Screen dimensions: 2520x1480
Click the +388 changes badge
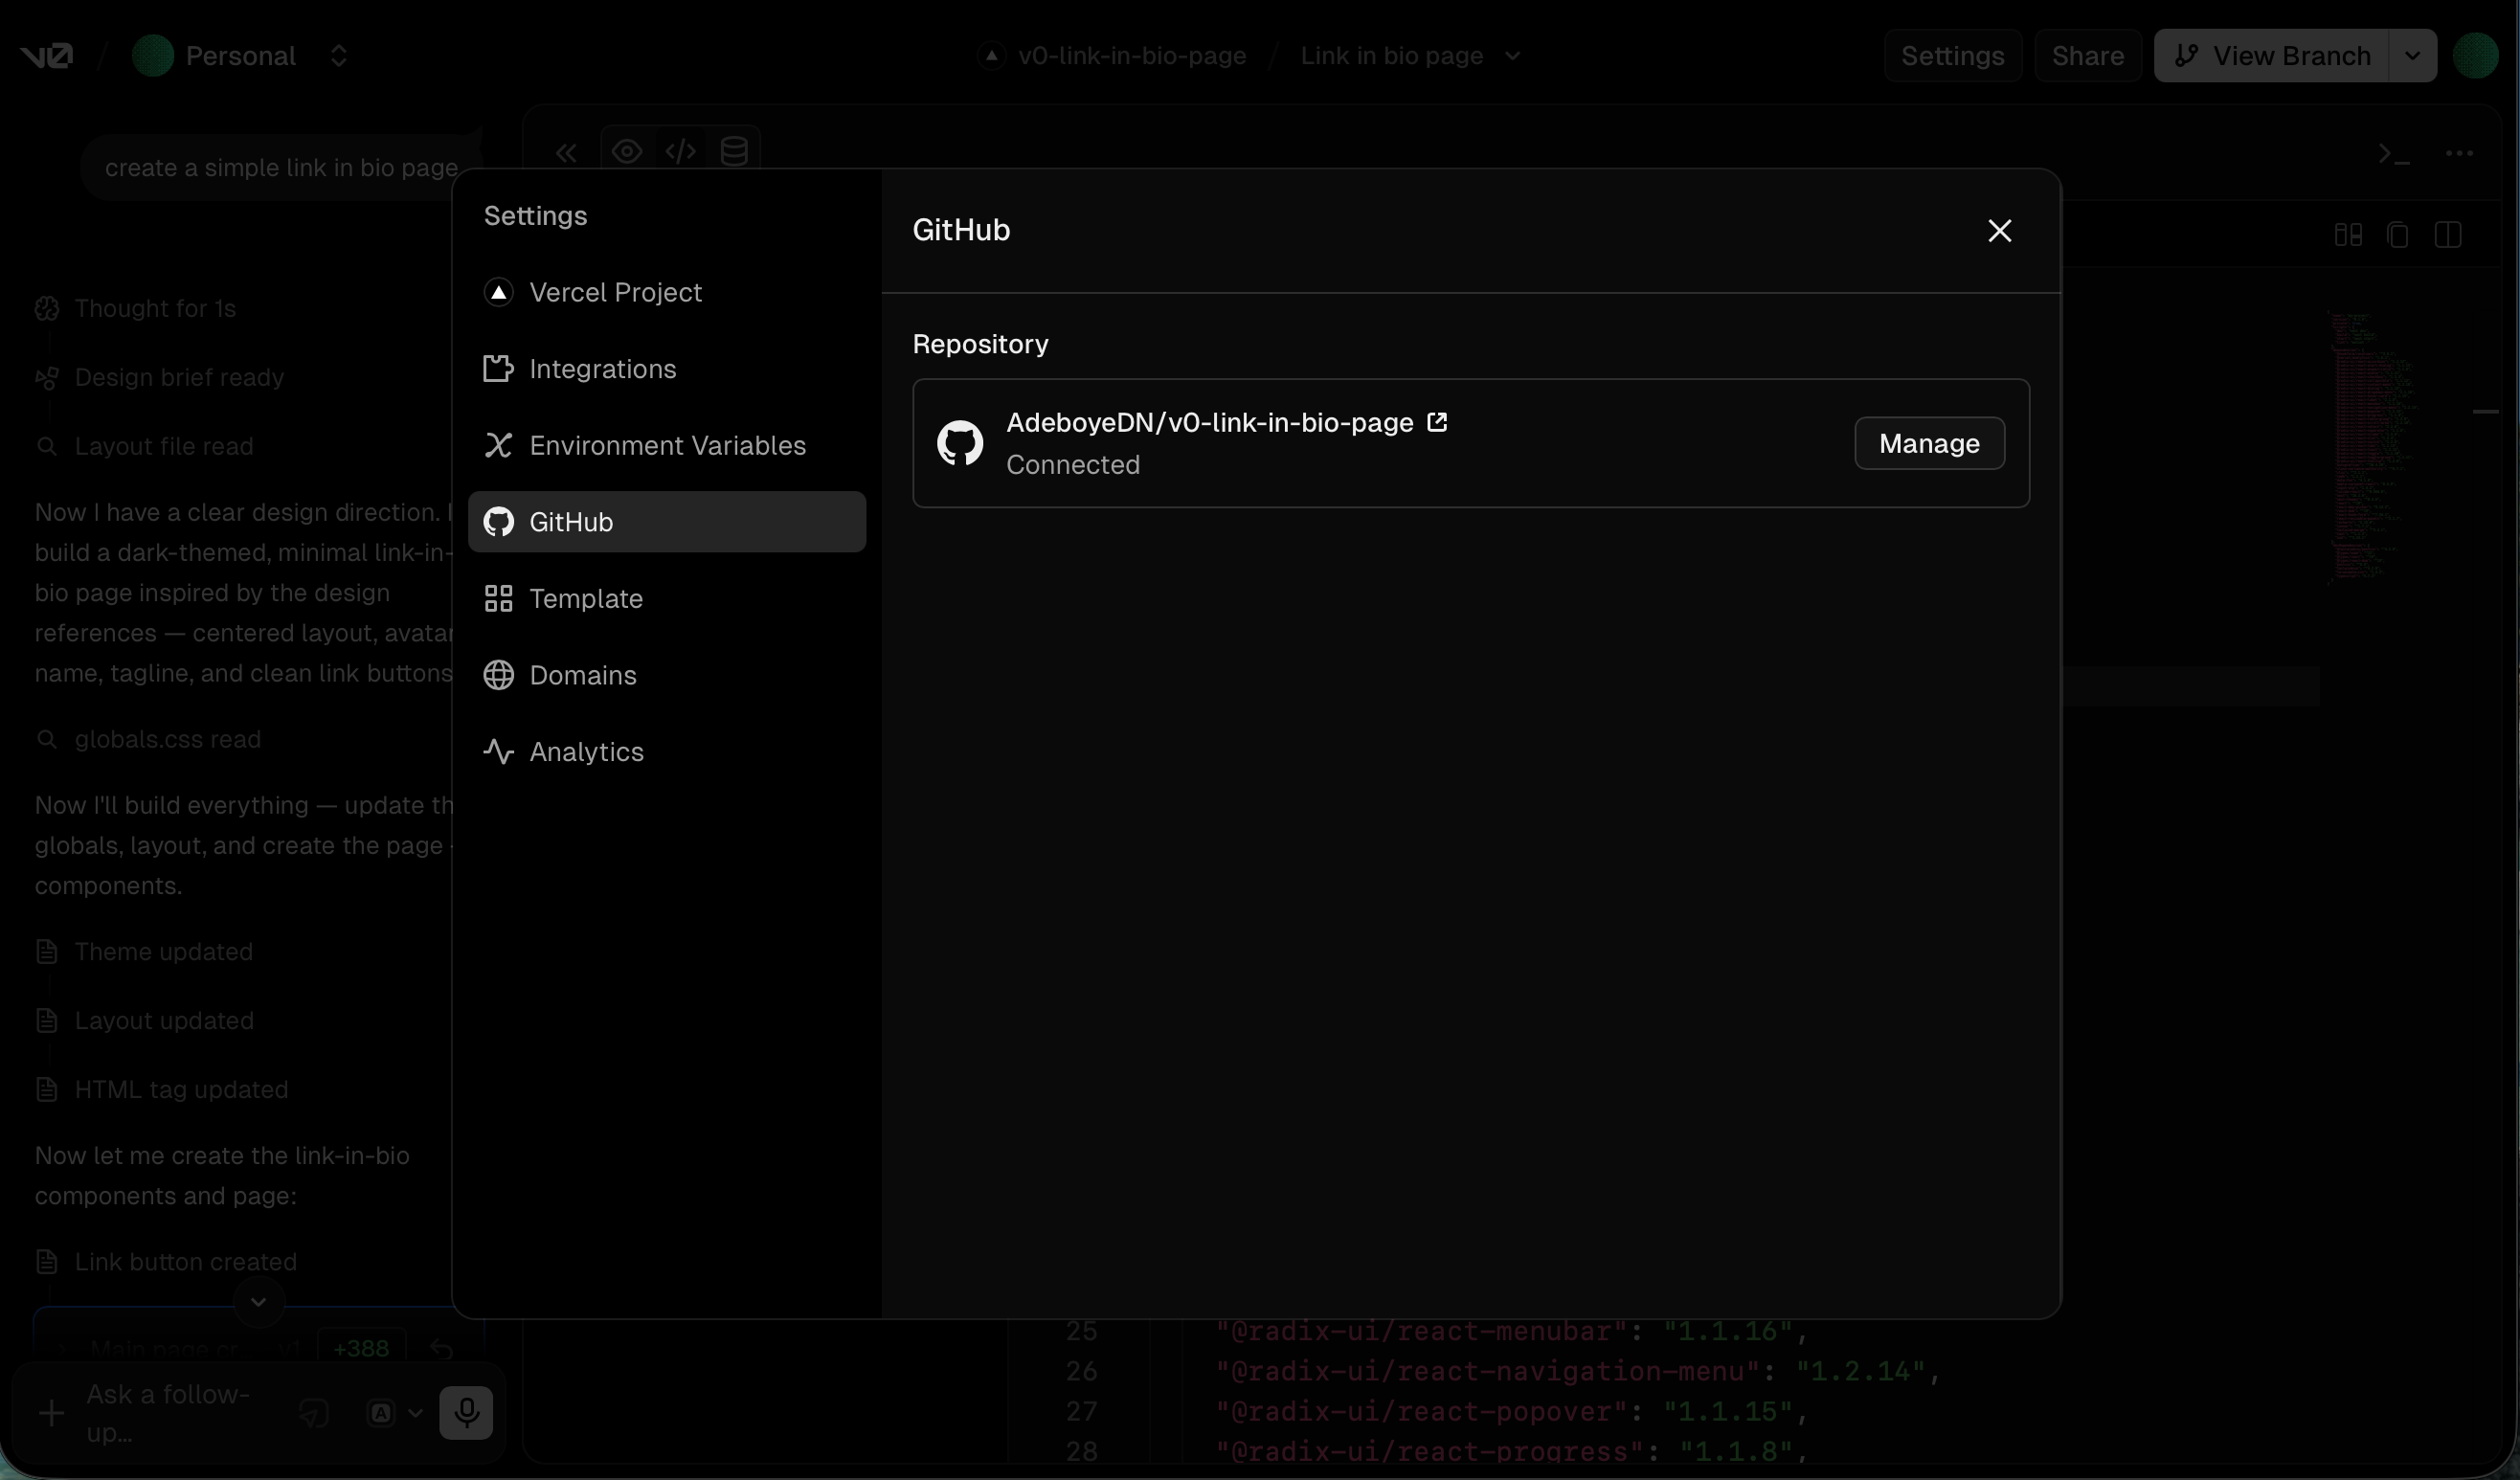pyautogui.click(x=361, y=1349)
